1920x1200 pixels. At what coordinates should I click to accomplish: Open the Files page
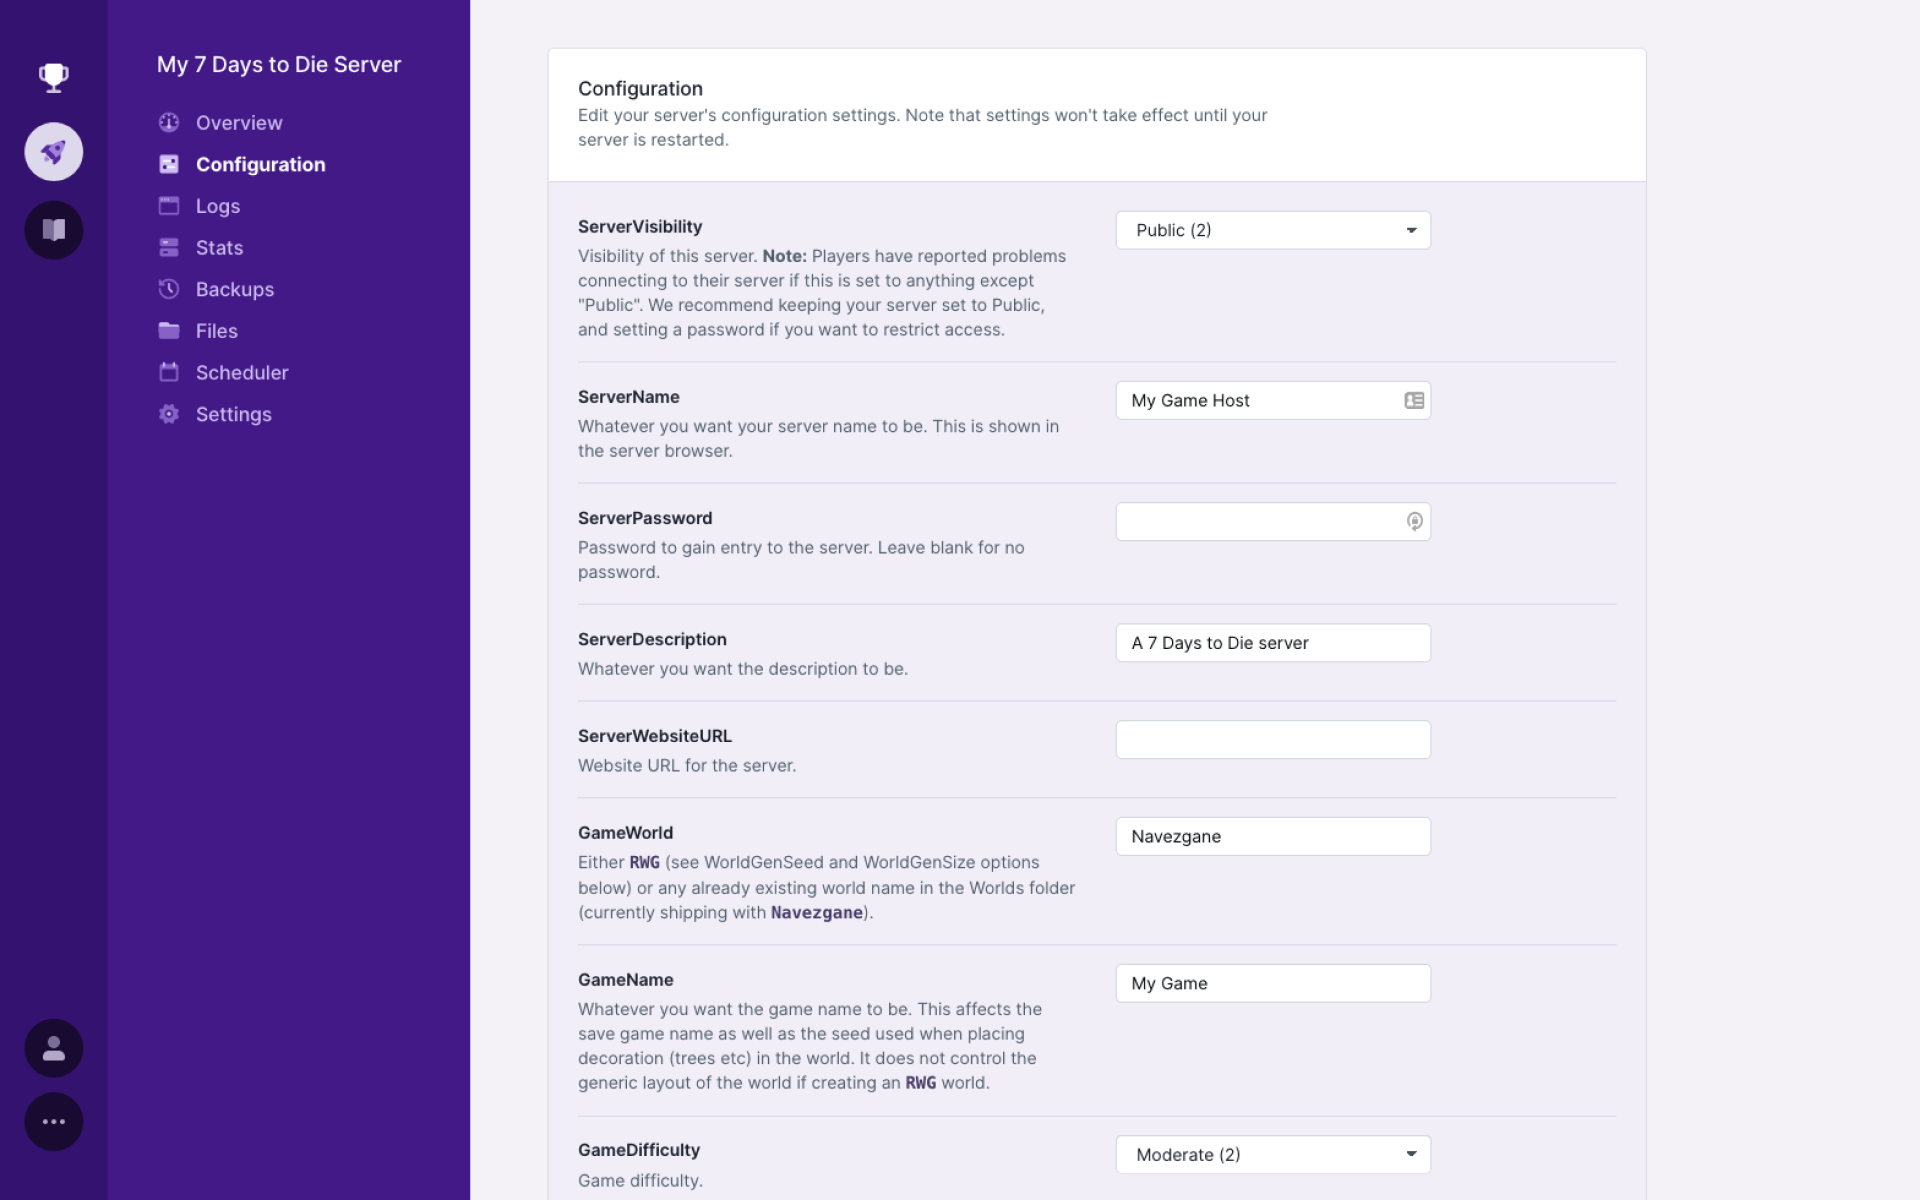(217, 331)
